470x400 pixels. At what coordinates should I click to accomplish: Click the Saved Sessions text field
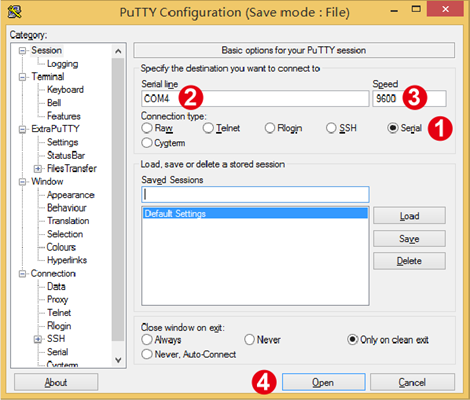click(x=255, y=195)
